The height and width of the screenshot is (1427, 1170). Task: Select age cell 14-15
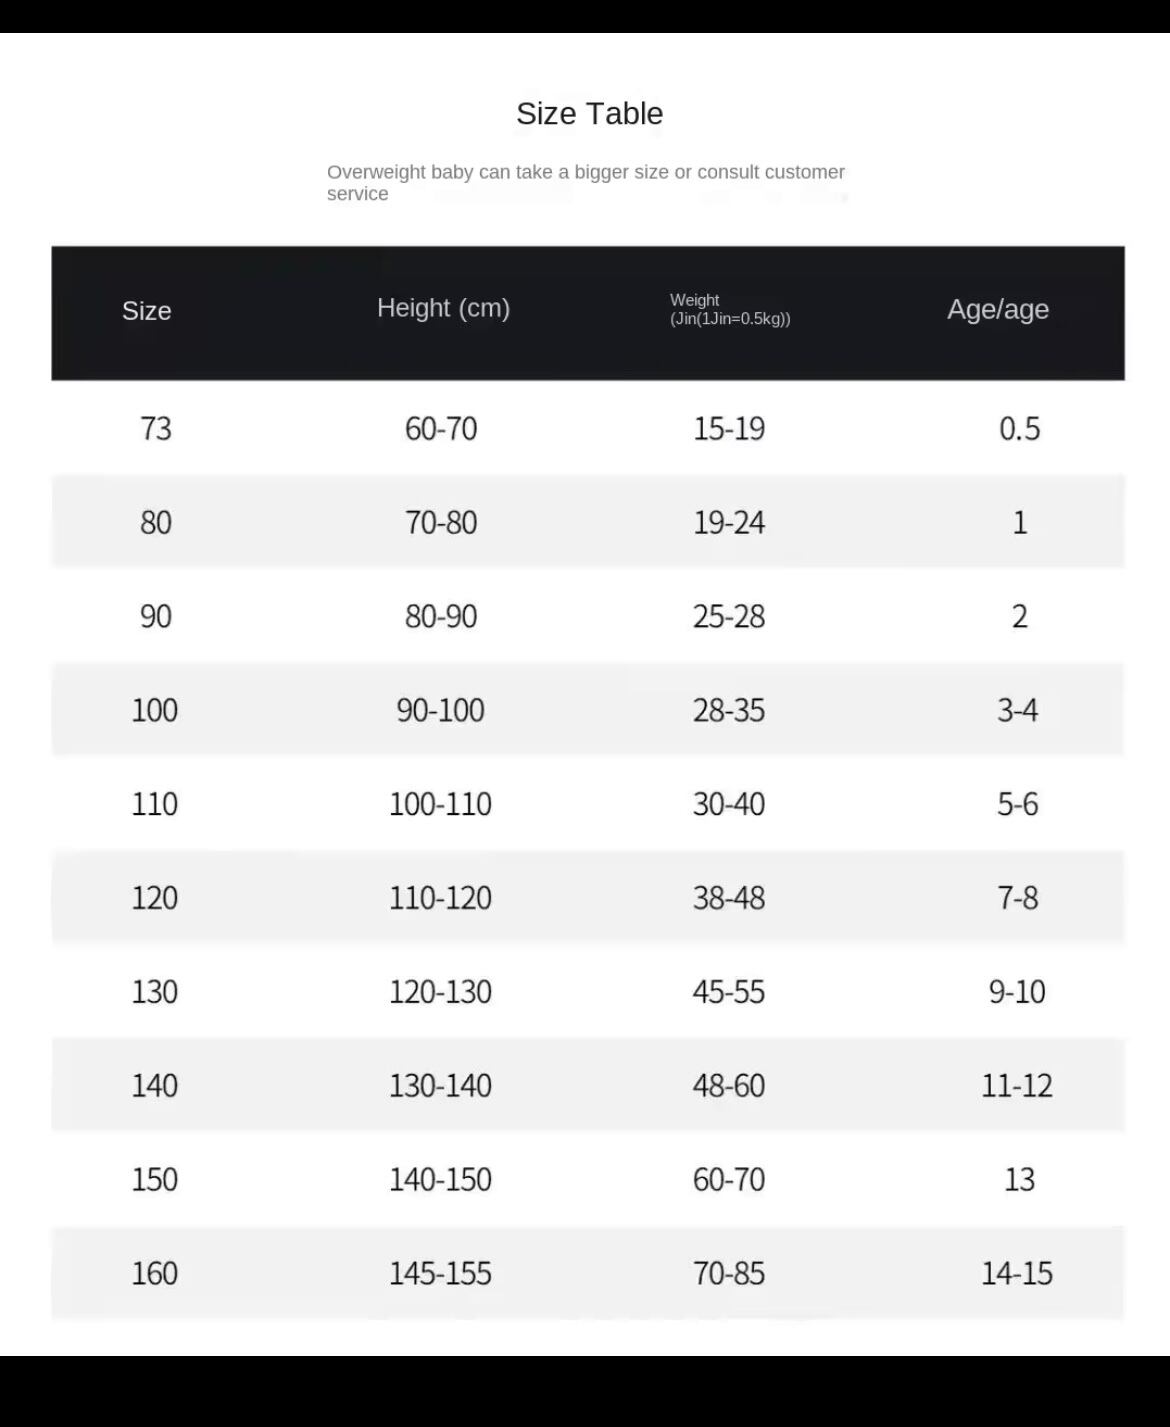click(1017, 1274)
